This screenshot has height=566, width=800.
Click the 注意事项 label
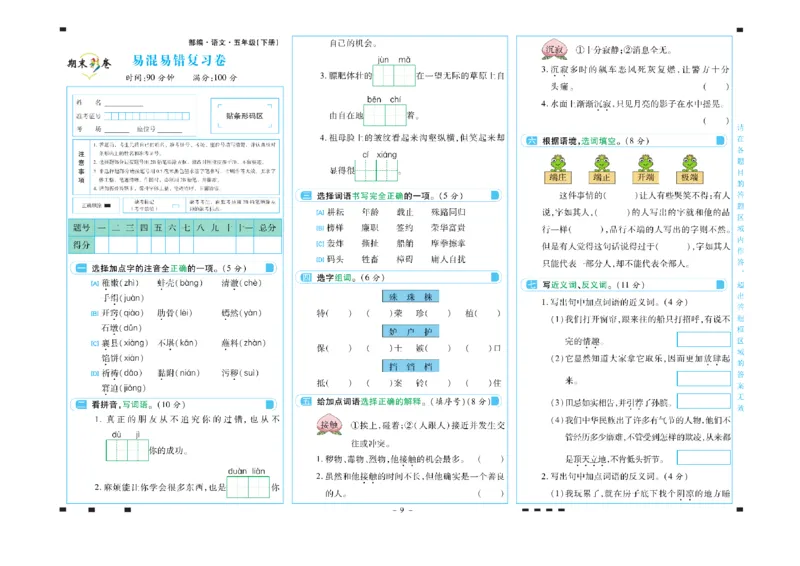(x=81, y=167)
